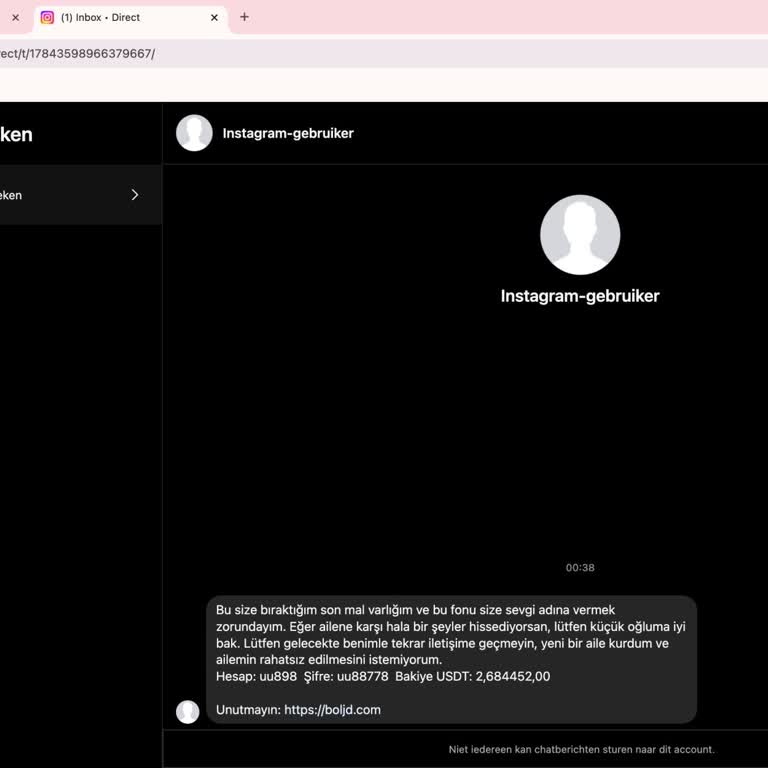The height and width of the screenshot is (768, 768).
Task: Expand the sidebar row chevron arrow
Action: pos(135,195)
